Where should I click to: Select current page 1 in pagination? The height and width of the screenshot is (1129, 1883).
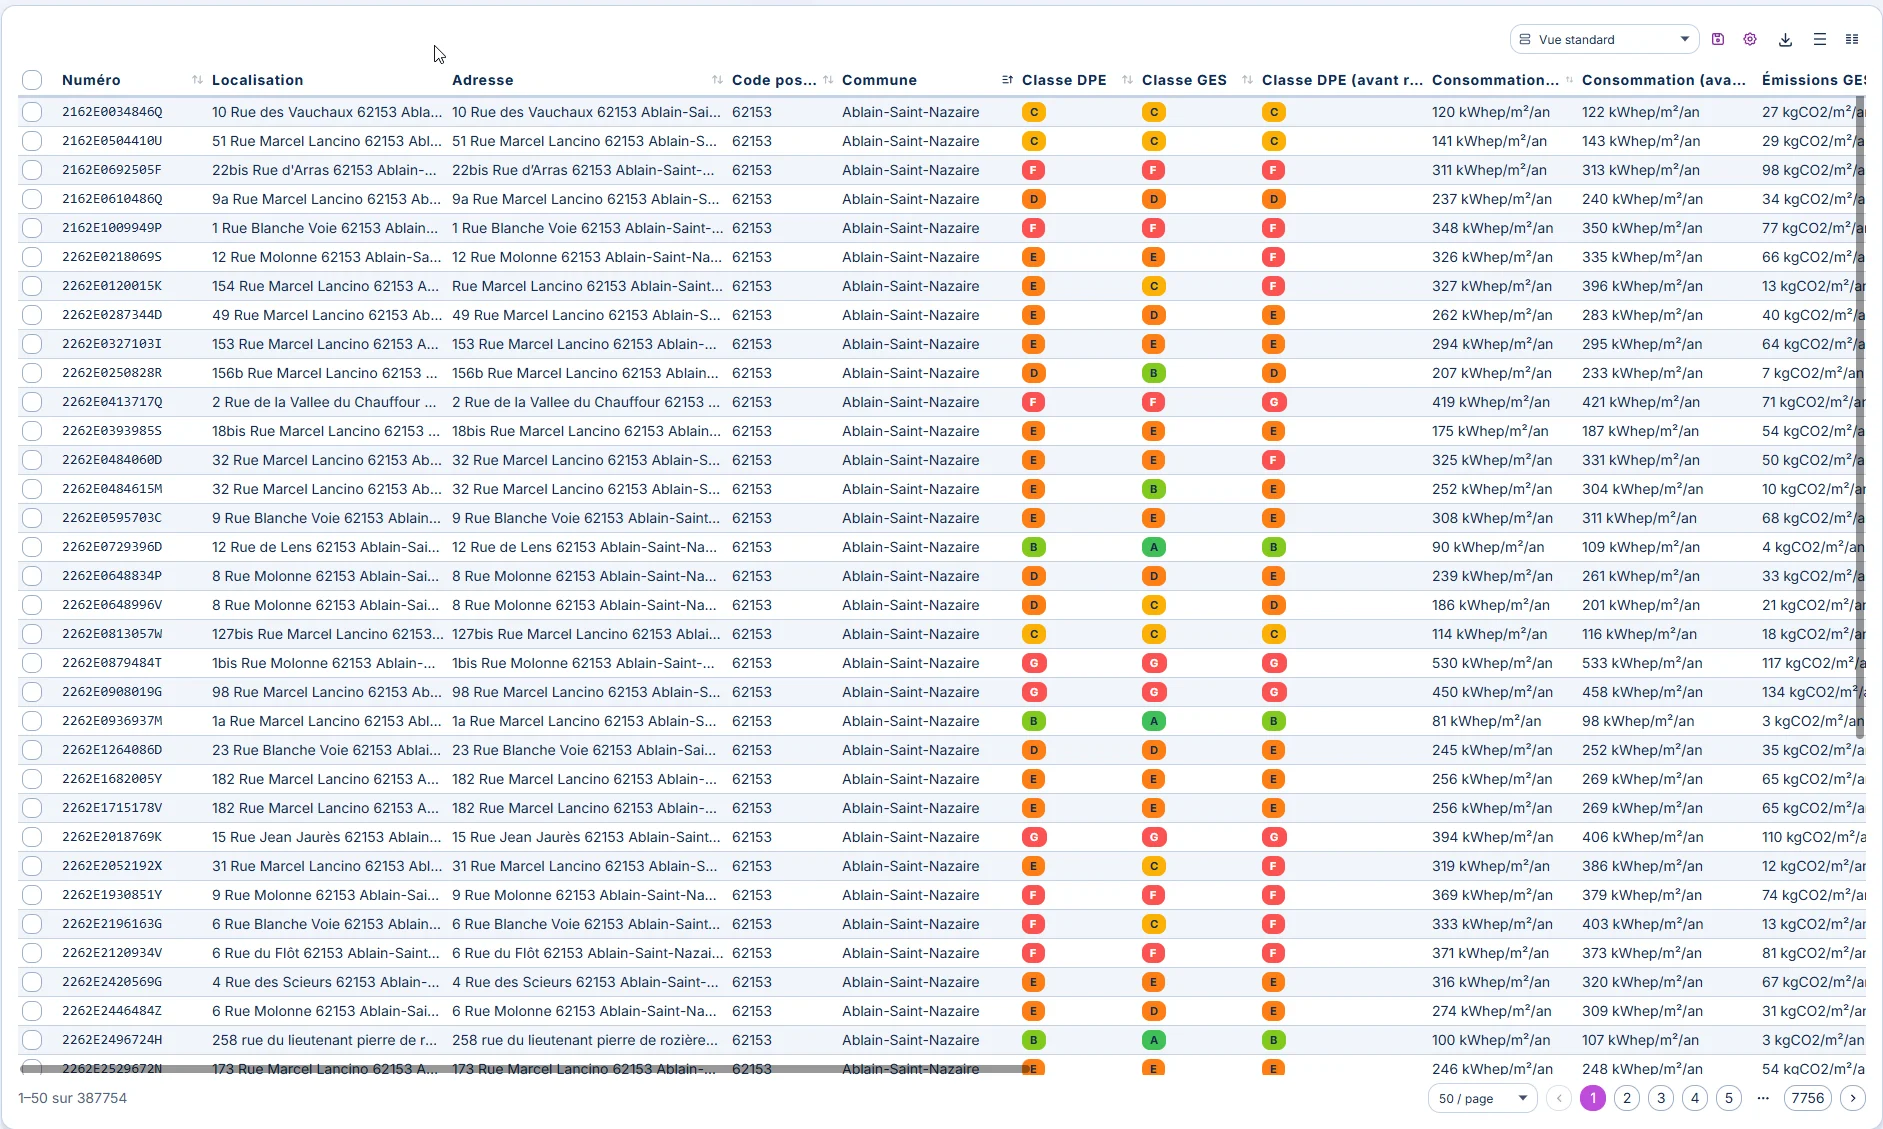1593,1098
